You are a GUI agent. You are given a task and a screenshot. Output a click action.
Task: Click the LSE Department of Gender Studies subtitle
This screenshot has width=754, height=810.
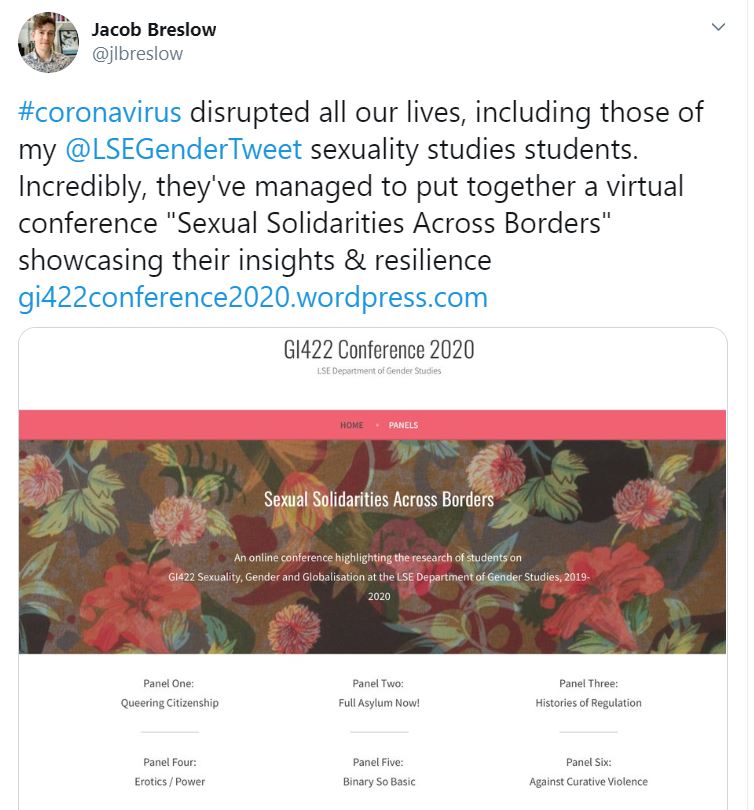pos(378,371)
